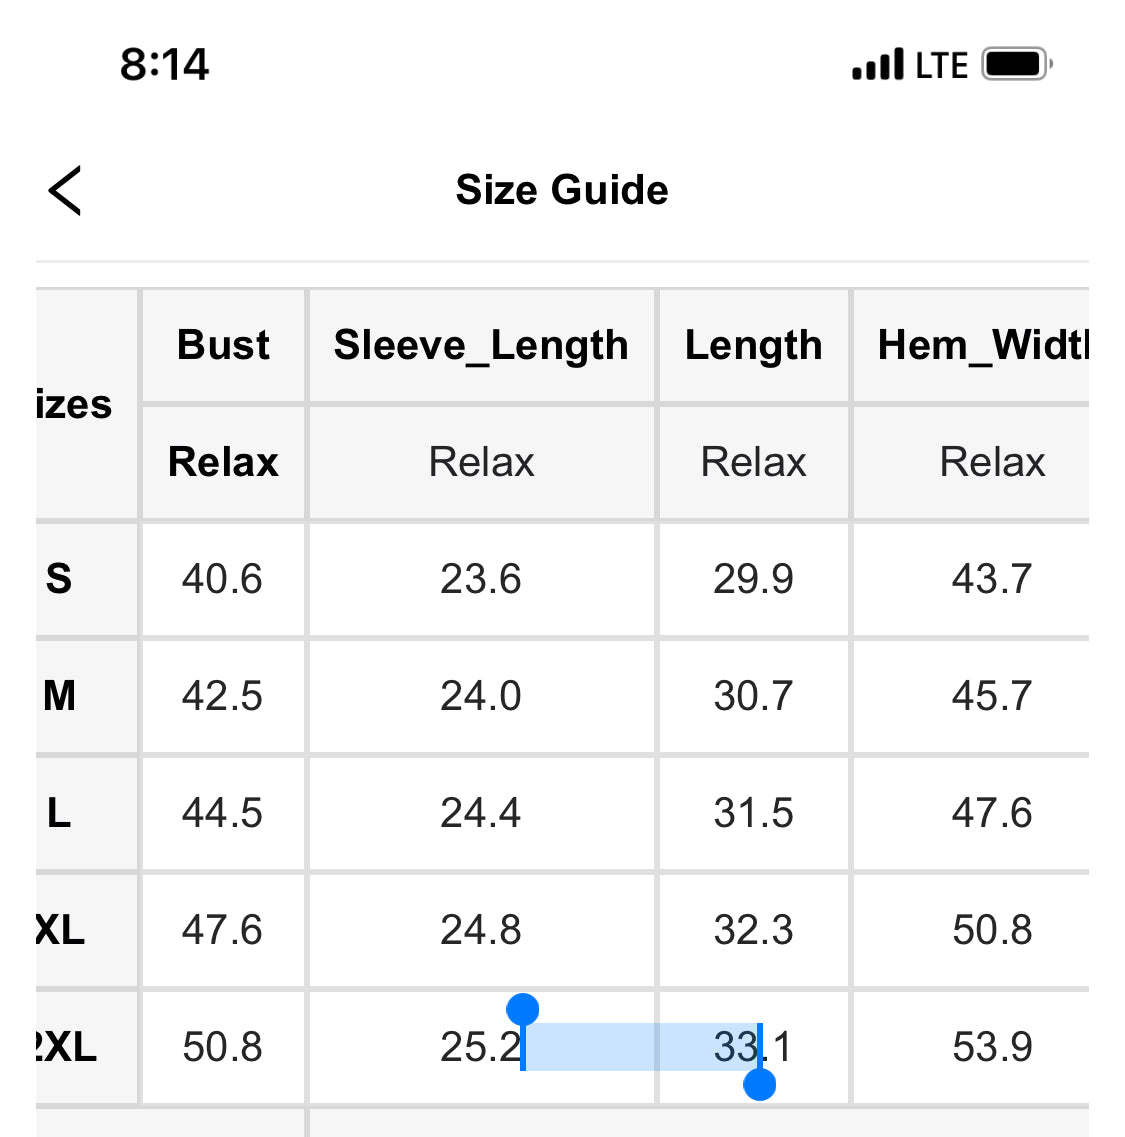Tap the Bust column header
Screen dimensions: 1125x1137
click(223, 345)
